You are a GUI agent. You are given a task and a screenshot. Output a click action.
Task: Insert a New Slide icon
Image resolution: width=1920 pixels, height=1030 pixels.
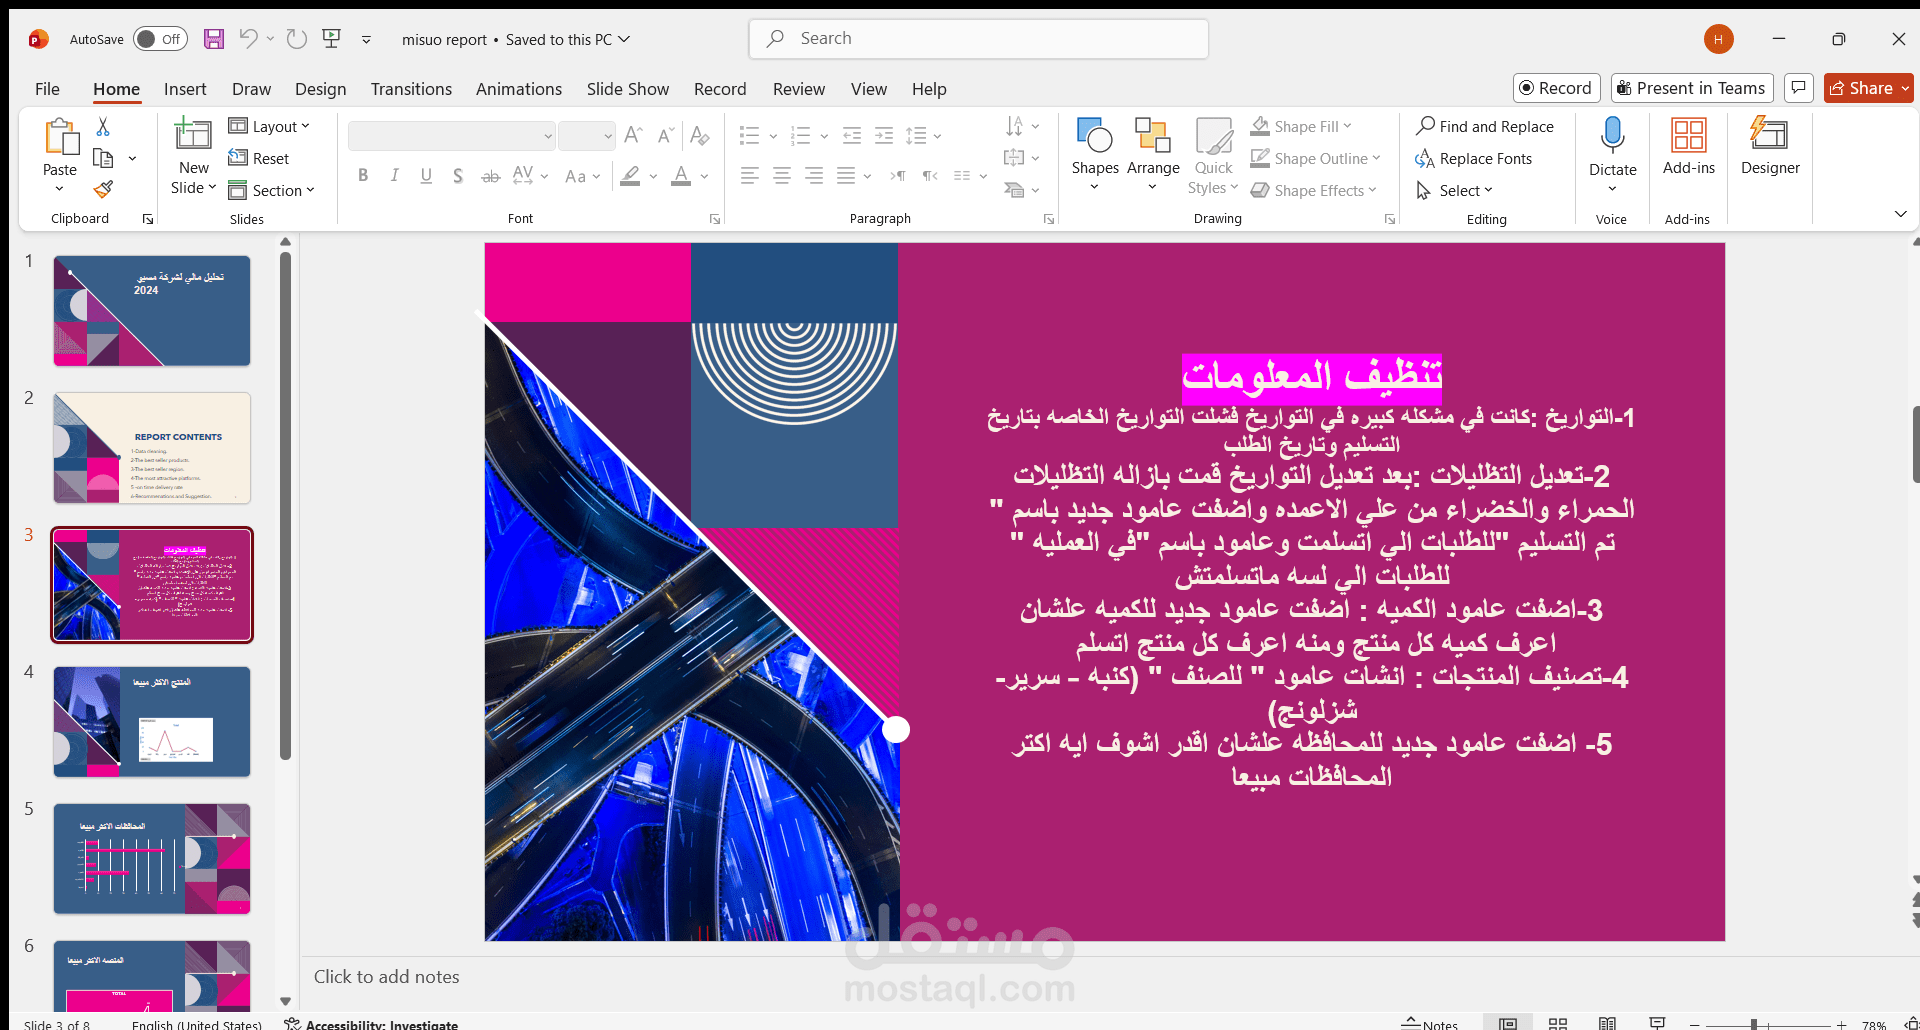coord(193,135)
